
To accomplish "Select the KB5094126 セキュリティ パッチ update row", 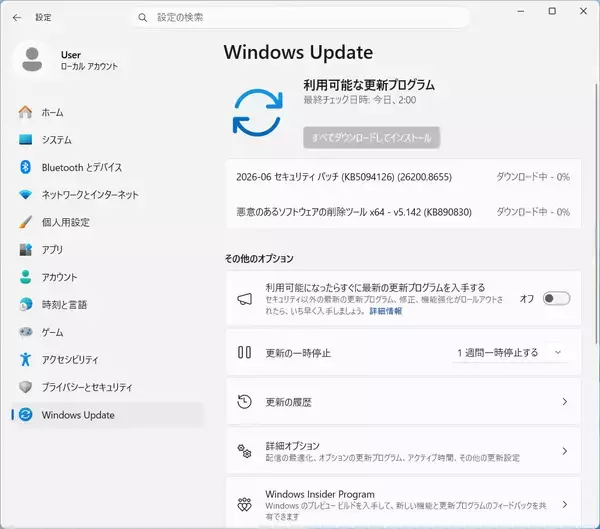I will pyautogui.click(x=404, y=177).
